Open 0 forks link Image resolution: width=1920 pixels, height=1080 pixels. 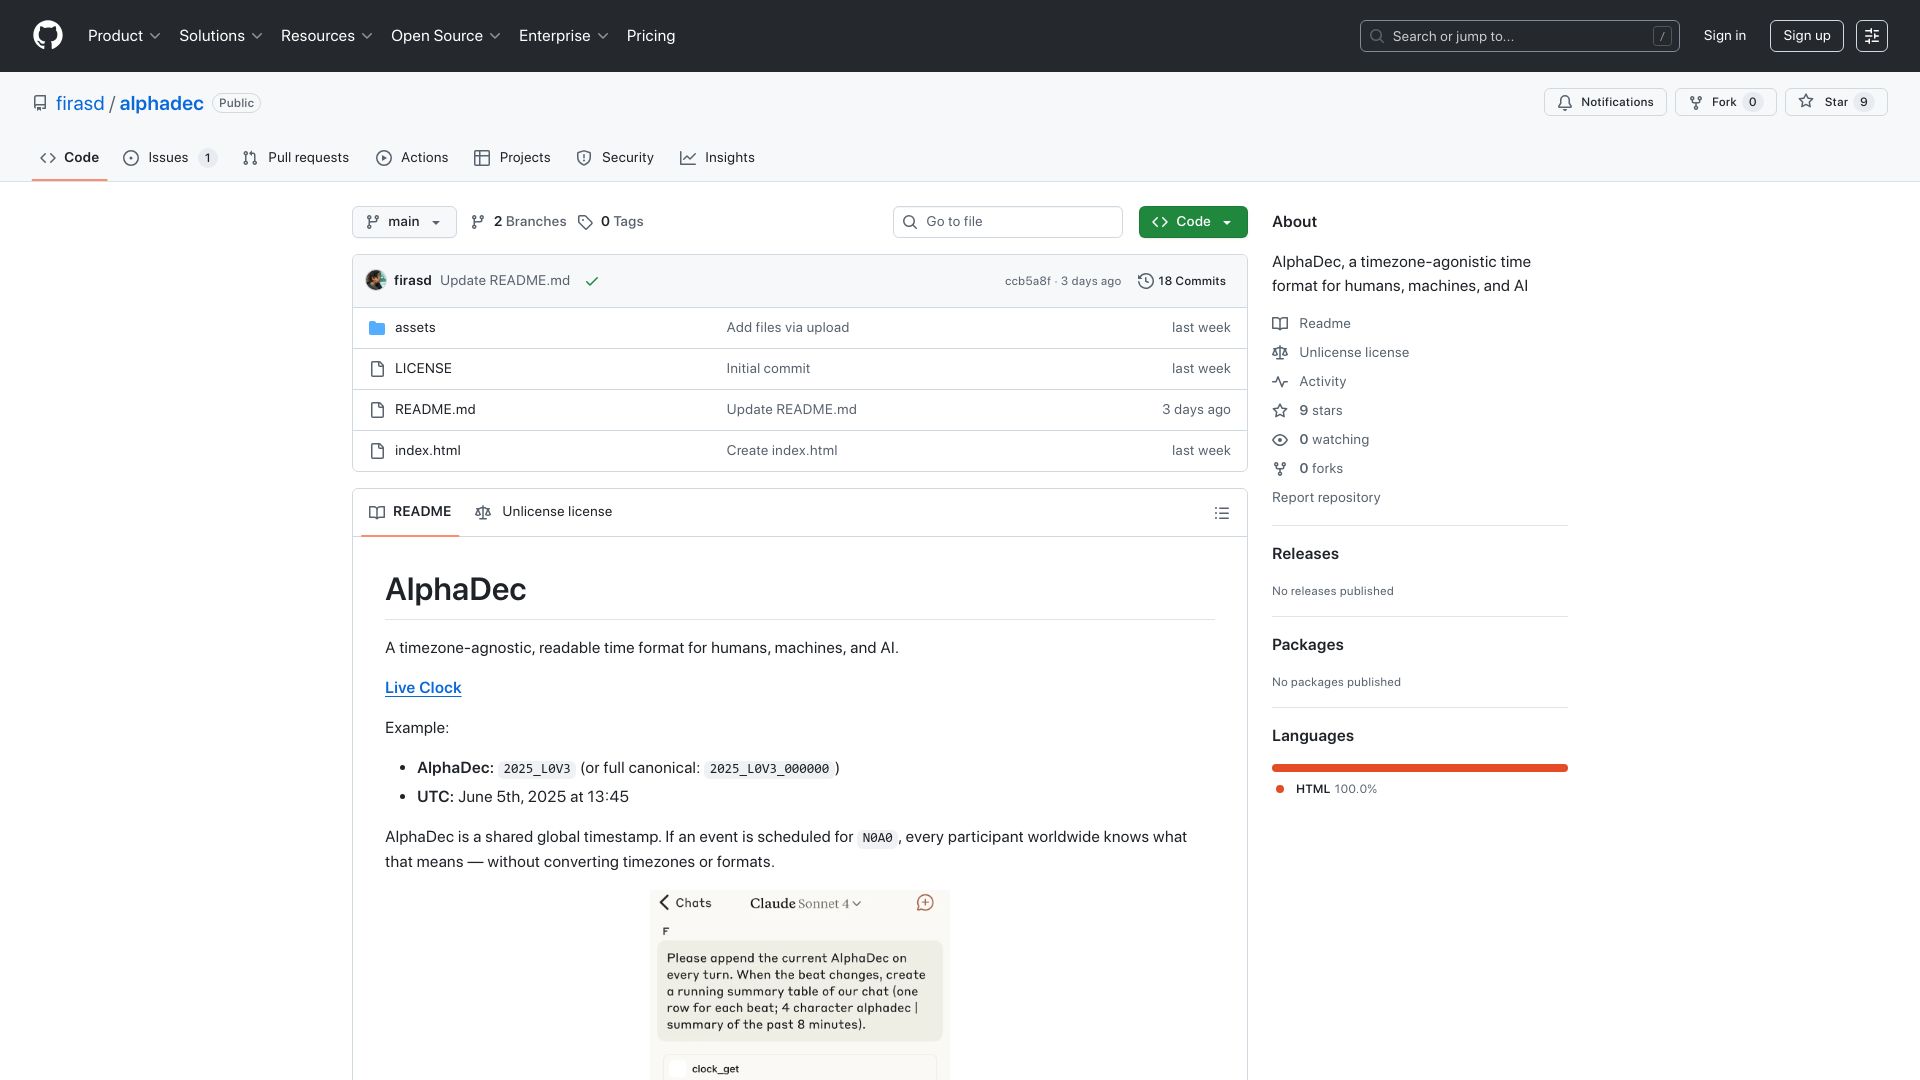(1308, 469)
